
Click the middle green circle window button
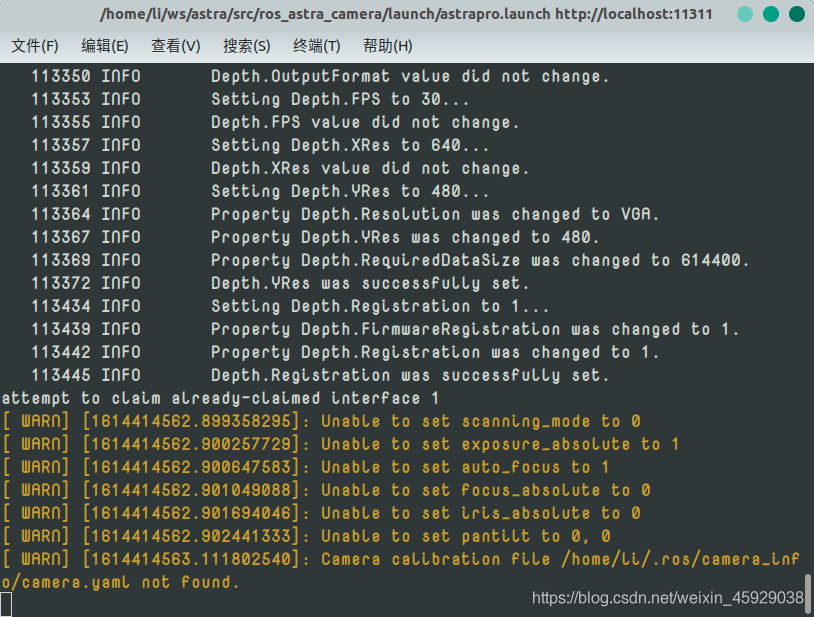(x=771, y=14)
